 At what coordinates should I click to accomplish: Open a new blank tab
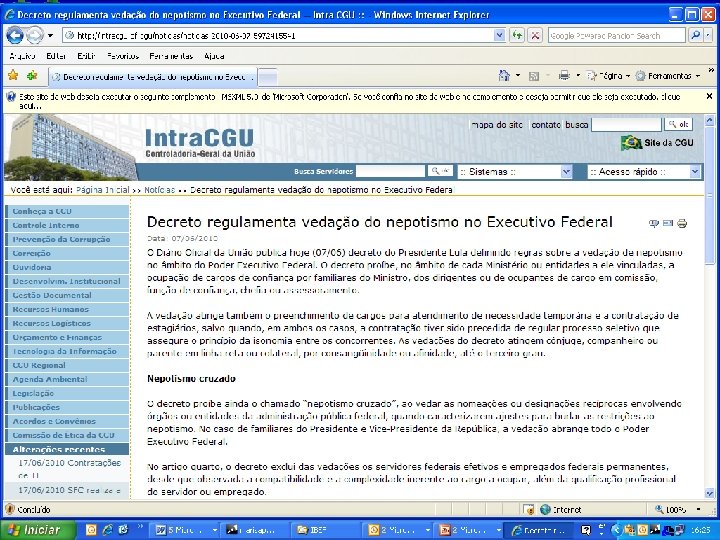point(268,77)
